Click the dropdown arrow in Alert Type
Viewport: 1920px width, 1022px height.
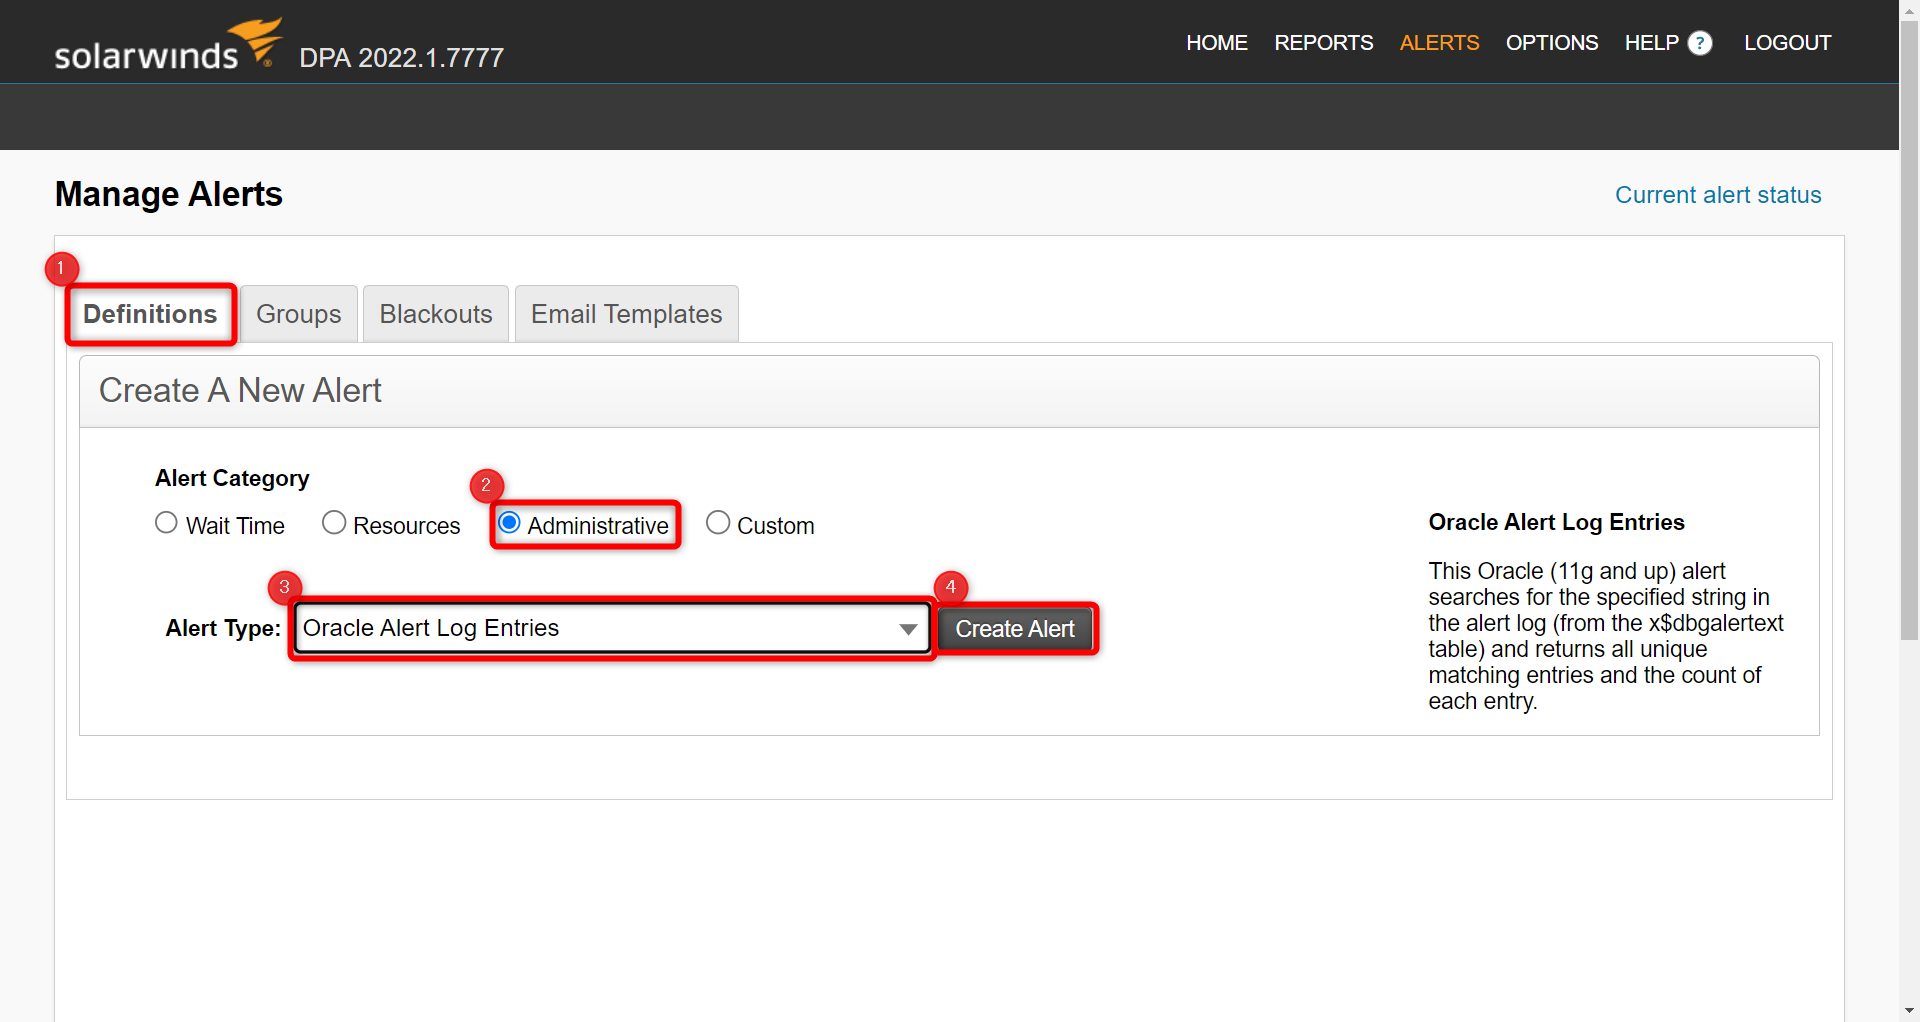tap(908, 629)
